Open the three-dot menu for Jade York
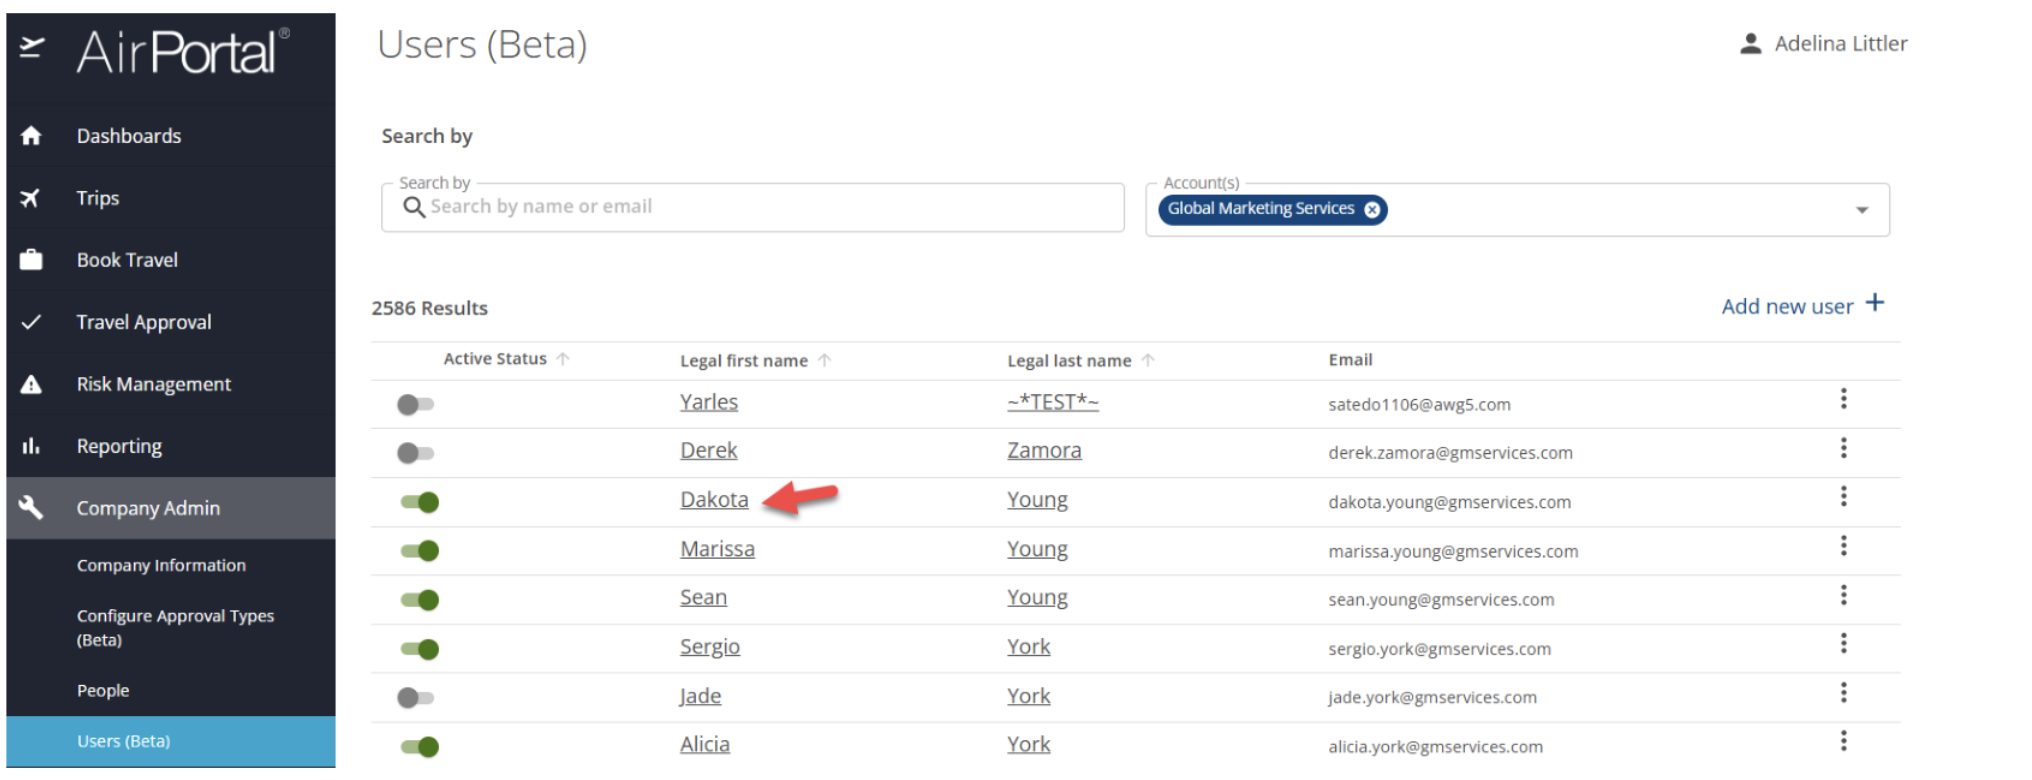This screenshot has width=2032, height=780. [x=1843, y=693]
